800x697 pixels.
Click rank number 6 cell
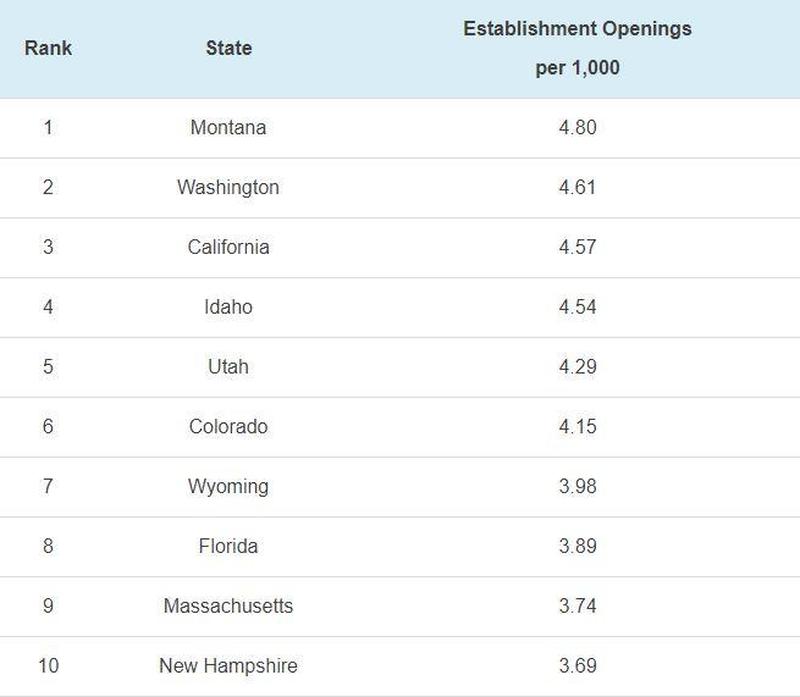click(x=48, y=427)
